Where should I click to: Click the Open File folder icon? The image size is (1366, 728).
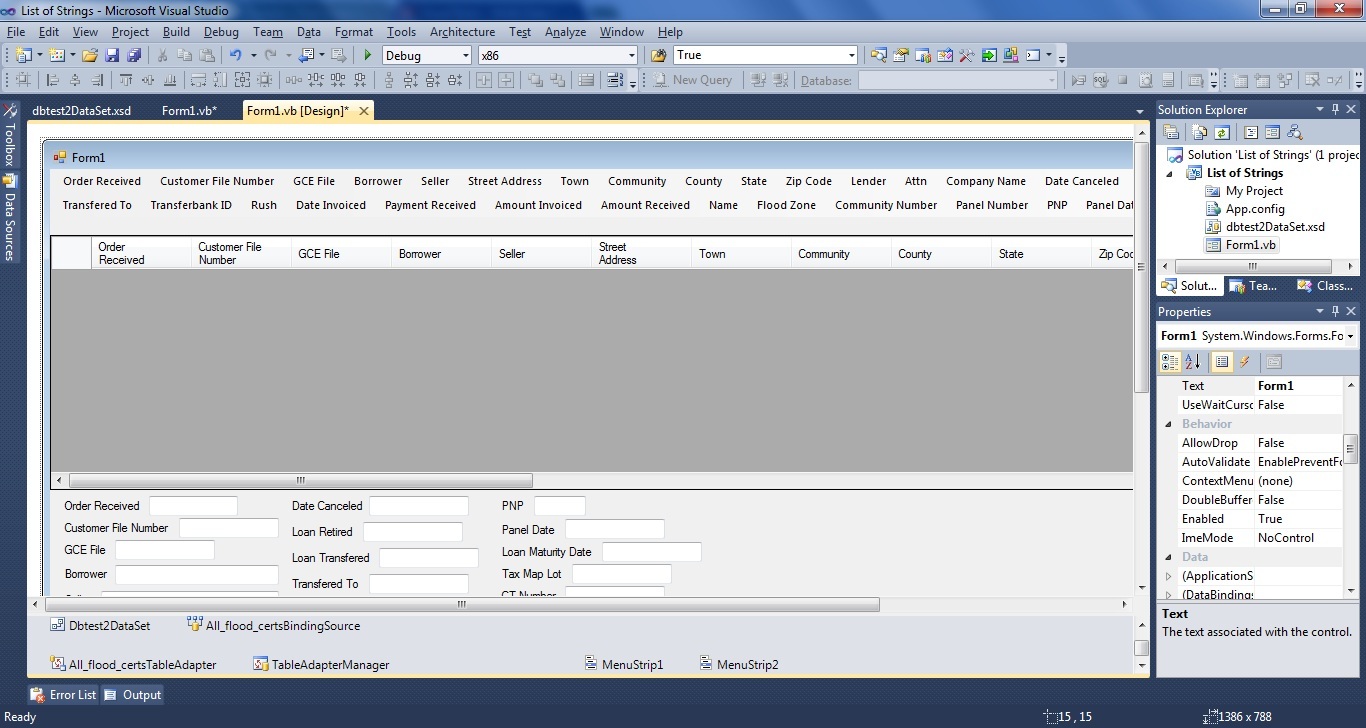click(90, 56)
